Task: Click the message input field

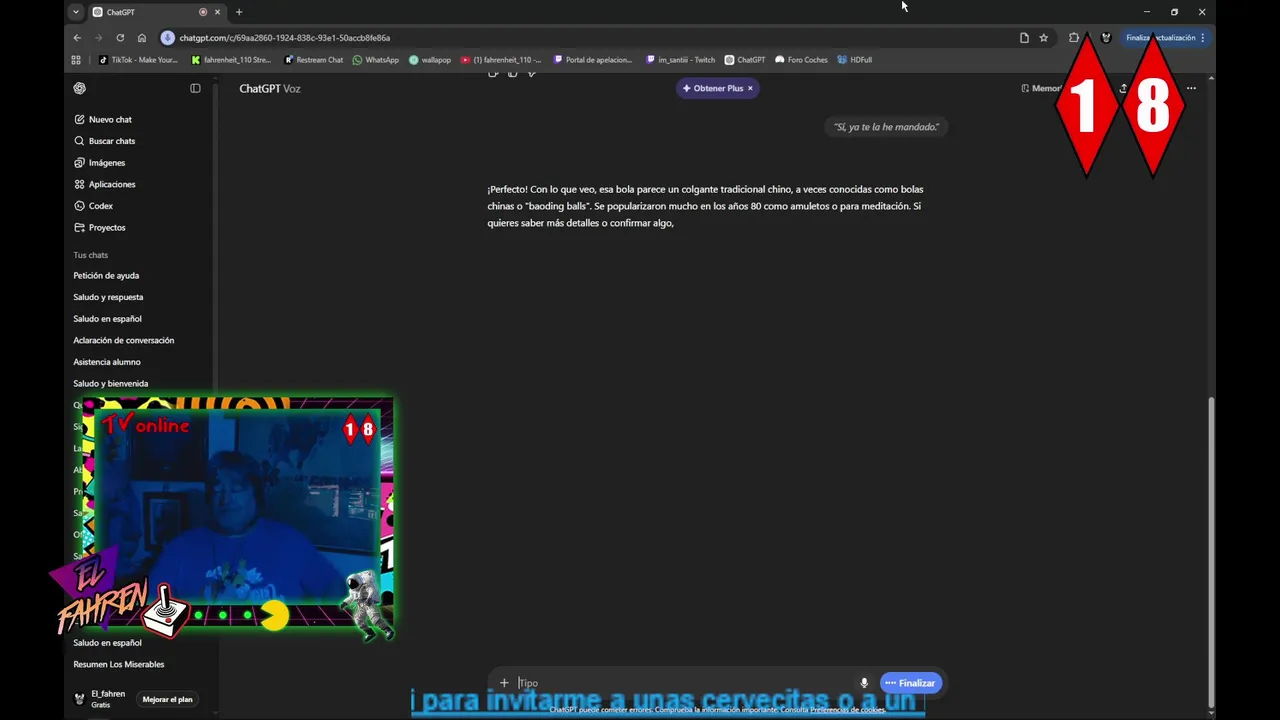Action: (x=685, y=683)
